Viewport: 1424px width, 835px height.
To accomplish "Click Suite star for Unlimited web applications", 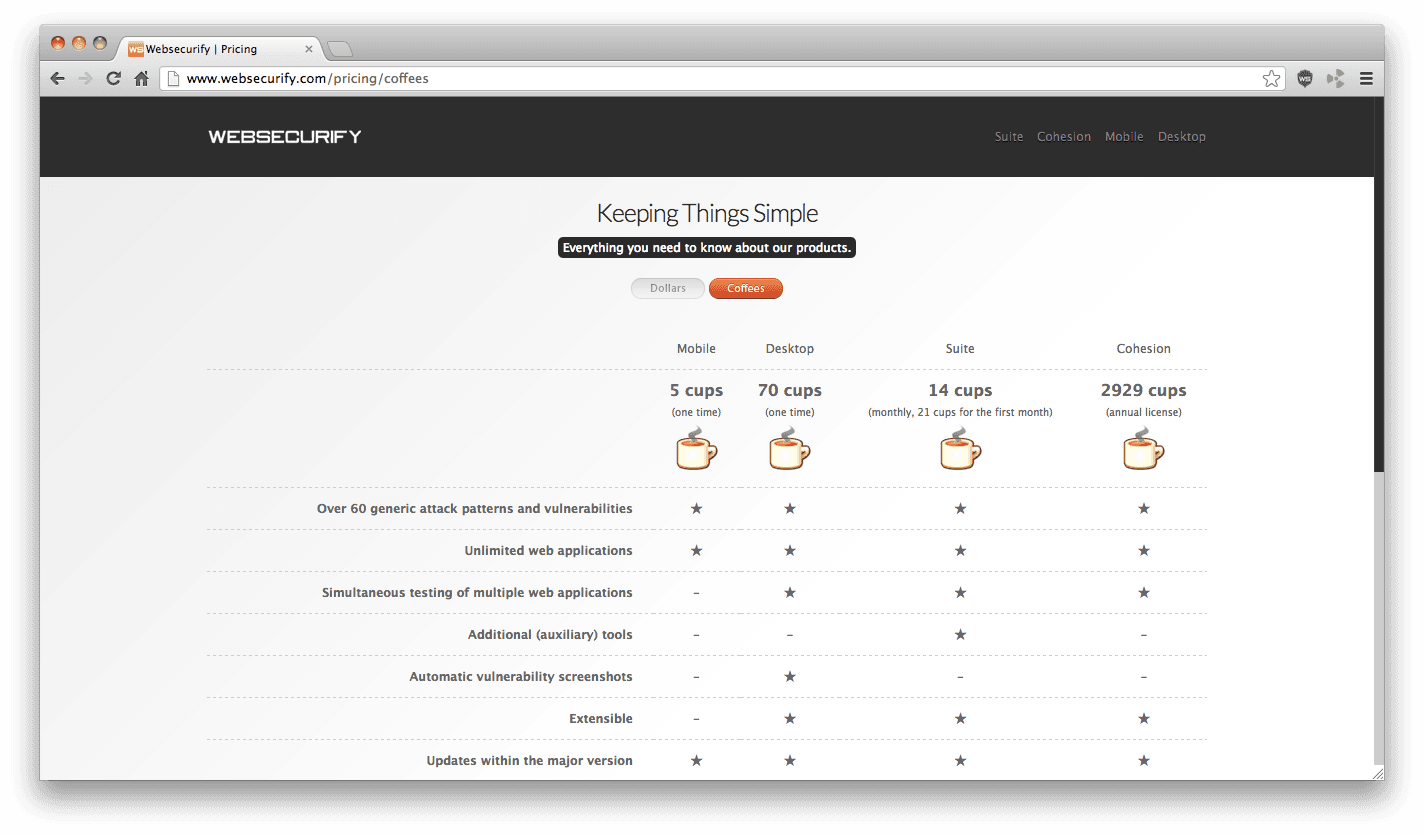I will tap(960, 551).
